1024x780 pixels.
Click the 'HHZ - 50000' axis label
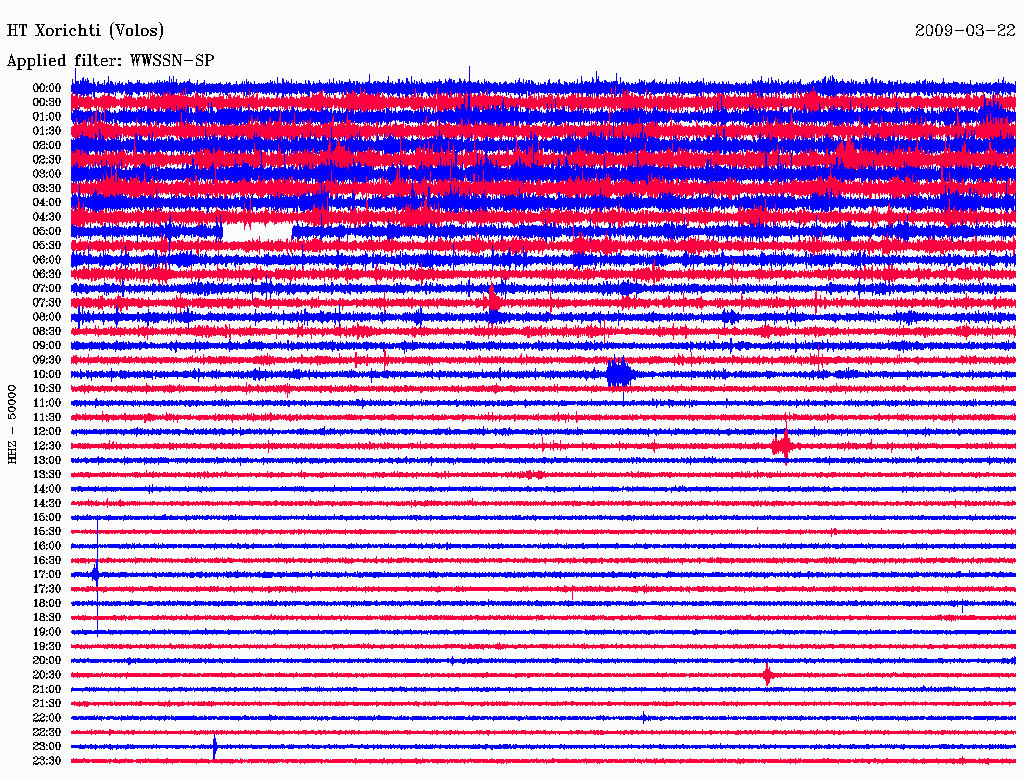coord(12,424)
